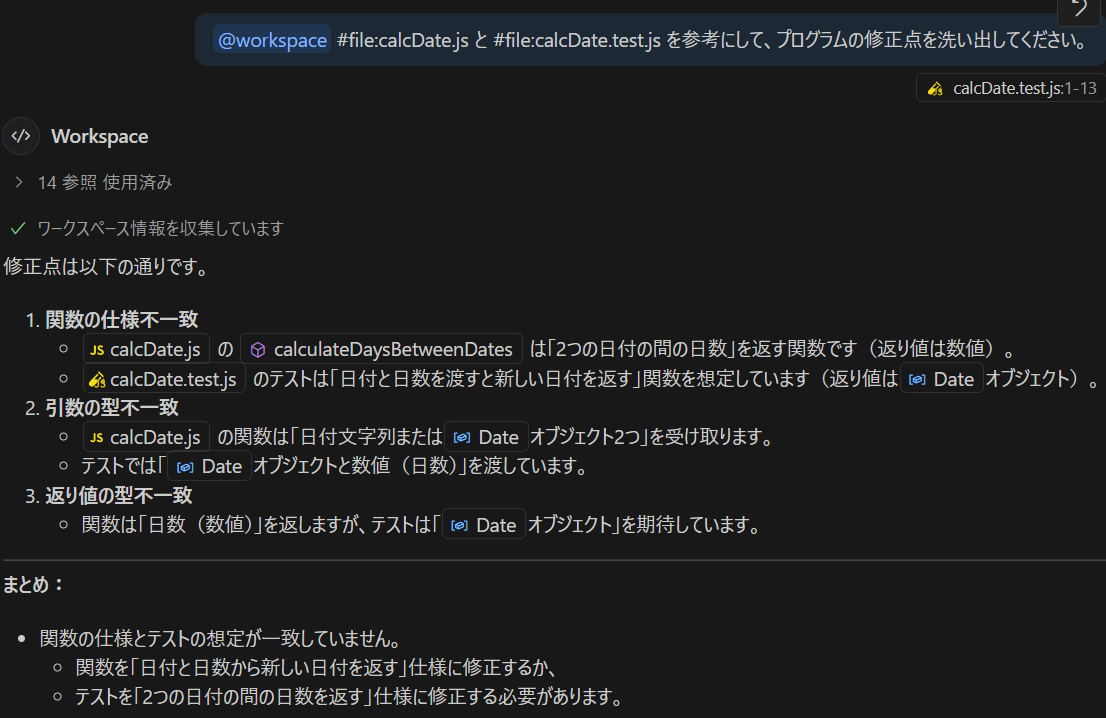Click the 修正点は以下の通りです。 text
The width and height of the screenshot is (1106, 718).
(108, 267)
